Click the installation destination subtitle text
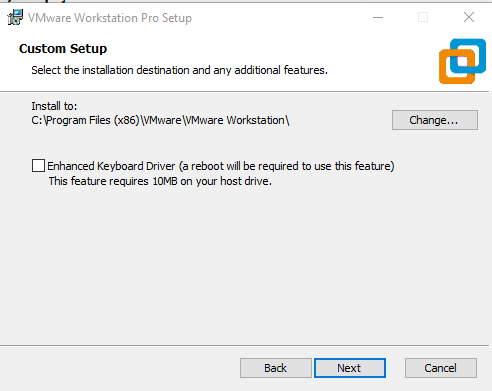This screenshot has width=492, height=391. (x=179, y=70)
